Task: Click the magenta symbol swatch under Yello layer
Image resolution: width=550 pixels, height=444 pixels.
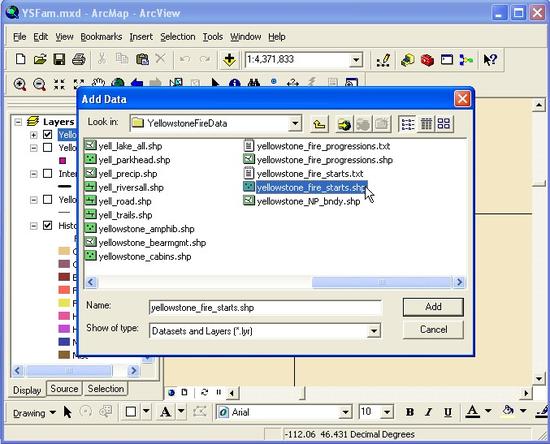Action: click(x=63, y=161)
